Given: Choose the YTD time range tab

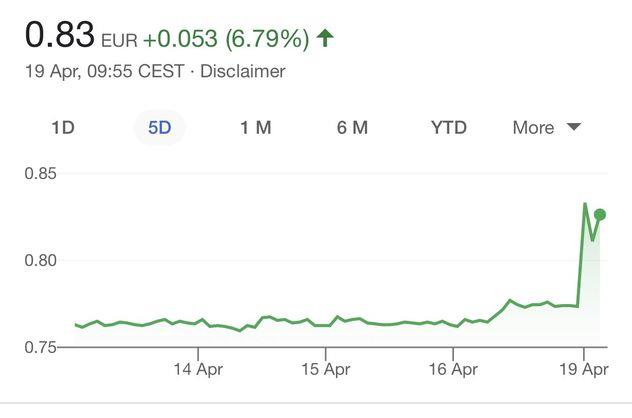Looking at the screenshot, I should (449, 127).
